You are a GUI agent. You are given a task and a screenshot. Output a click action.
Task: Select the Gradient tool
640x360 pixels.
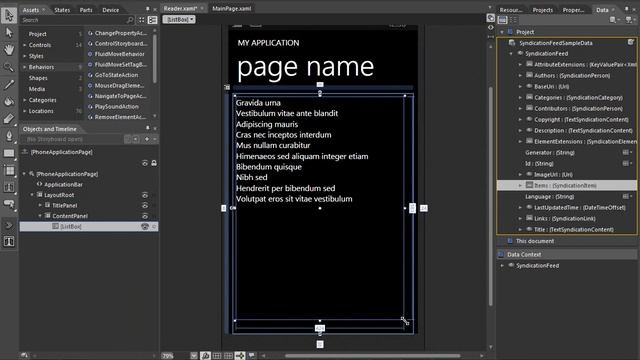(x=9, y=119)
